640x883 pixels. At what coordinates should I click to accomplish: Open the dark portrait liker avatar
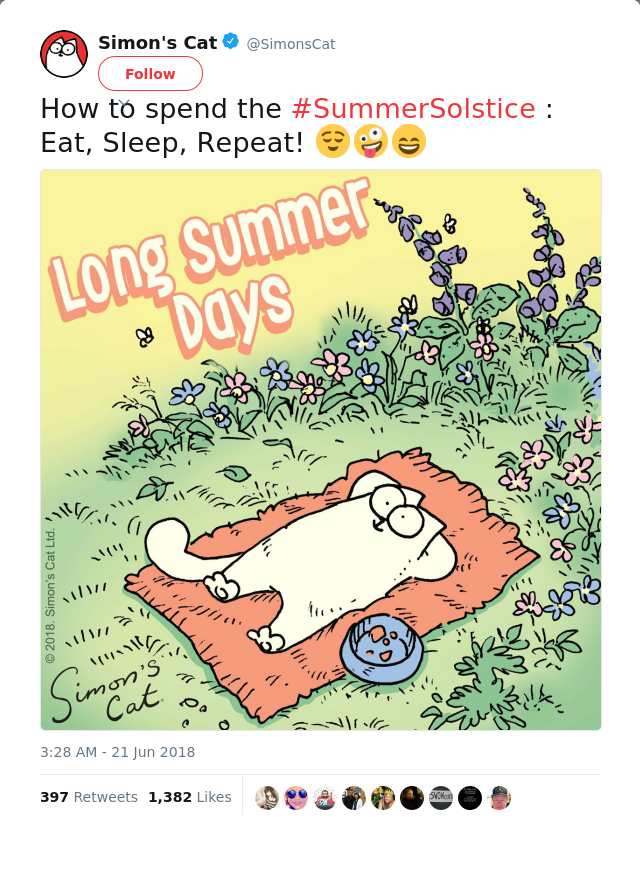coord(412,798)
